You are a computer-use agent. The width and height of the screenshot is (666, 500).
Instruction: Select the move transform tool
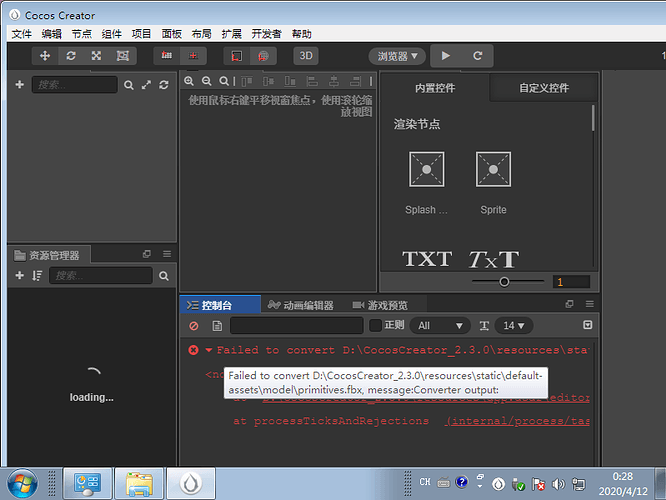pos(45,56)
